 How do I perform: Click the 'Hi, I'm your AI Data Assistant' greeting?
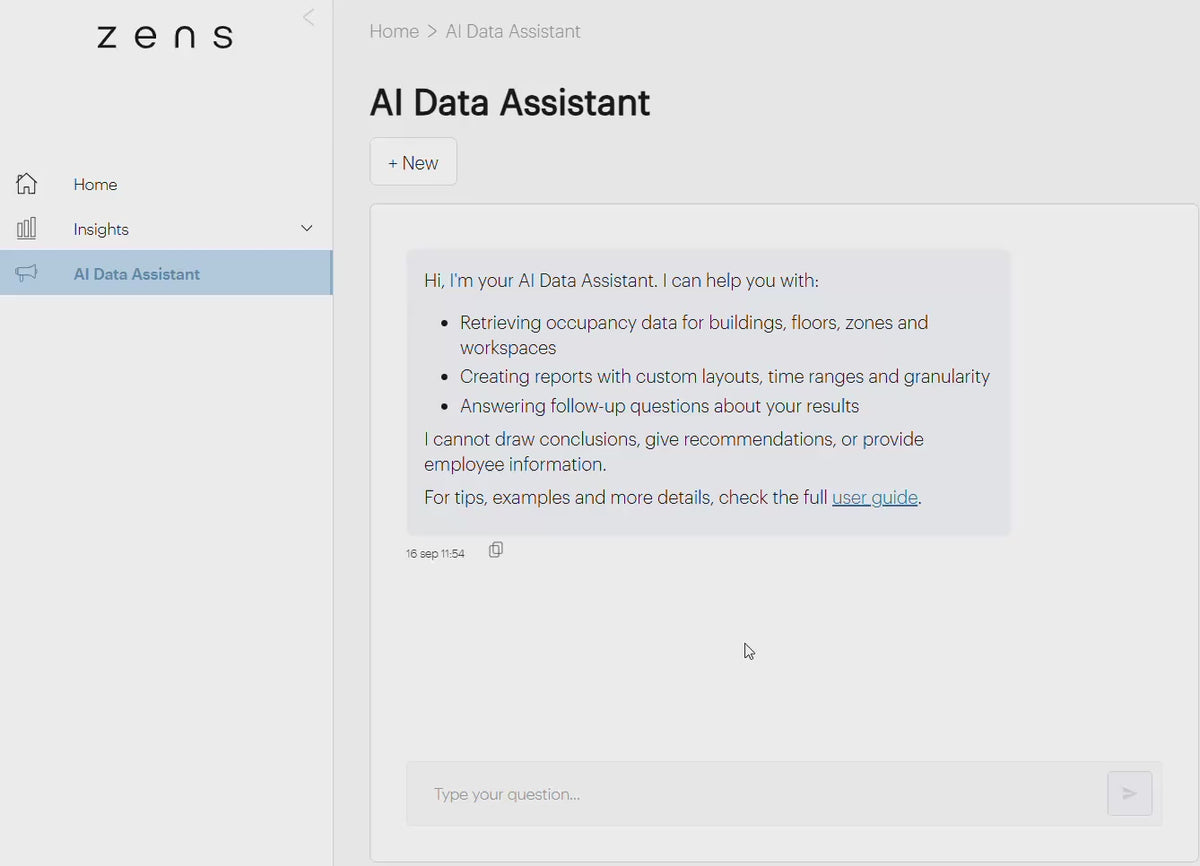tap(621, 281)
